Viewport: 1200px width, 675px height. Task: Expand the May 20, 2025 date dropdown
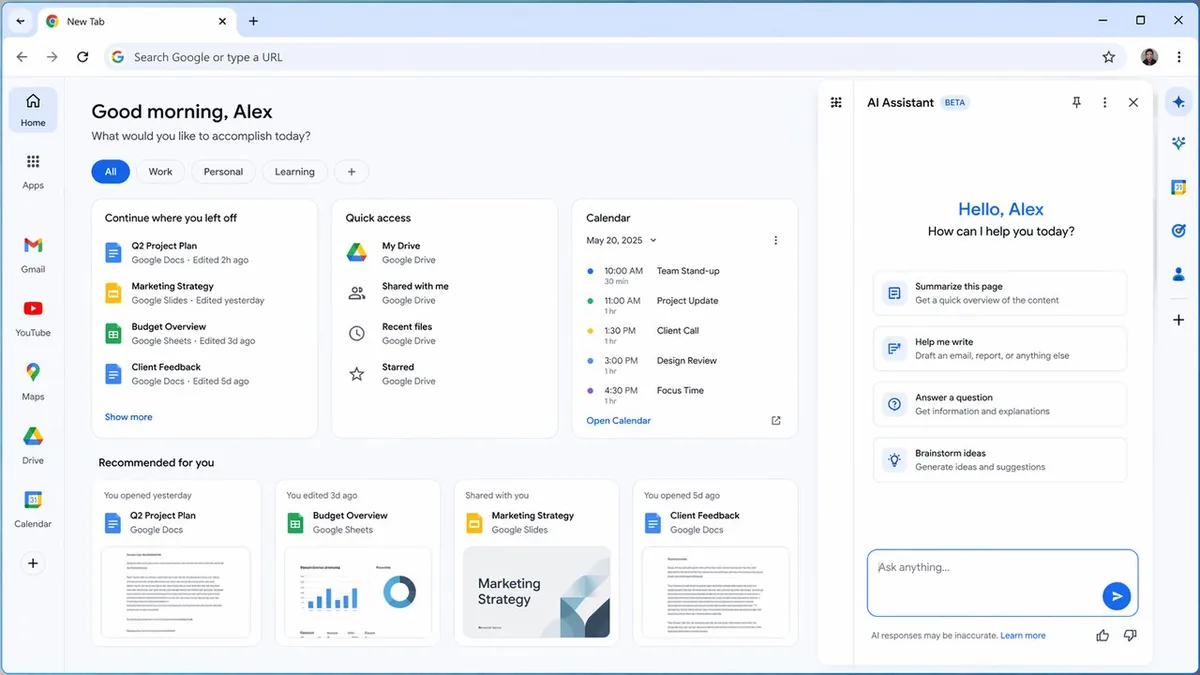pyautogui.click(x=653, y=240)
